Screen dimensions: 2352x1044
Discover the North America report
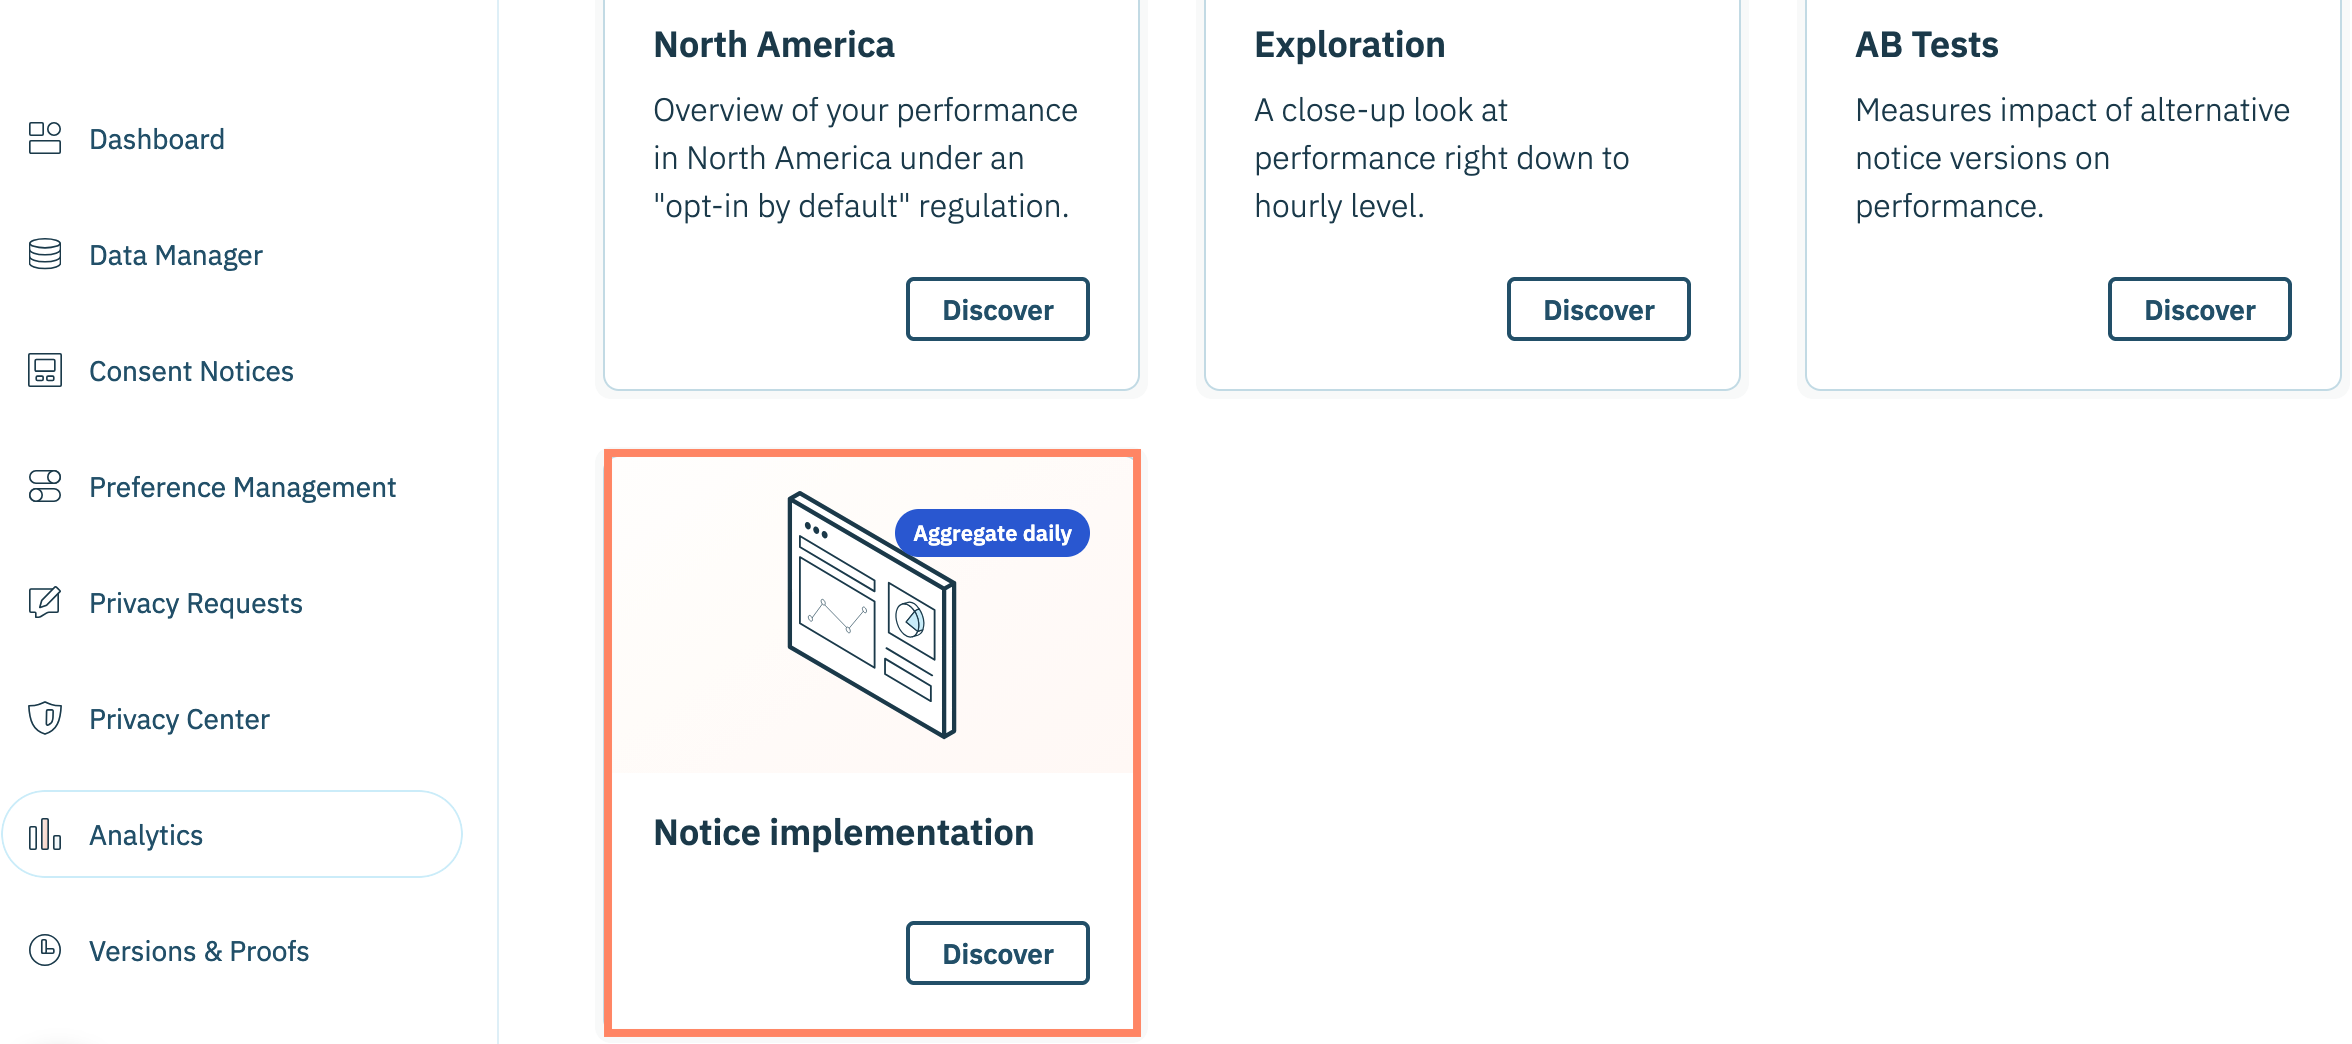click(x=997, y=310)
